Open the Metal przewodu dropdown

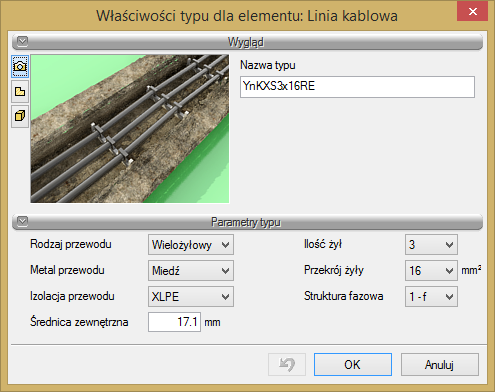pyautogui.click(x=191, y=270)
